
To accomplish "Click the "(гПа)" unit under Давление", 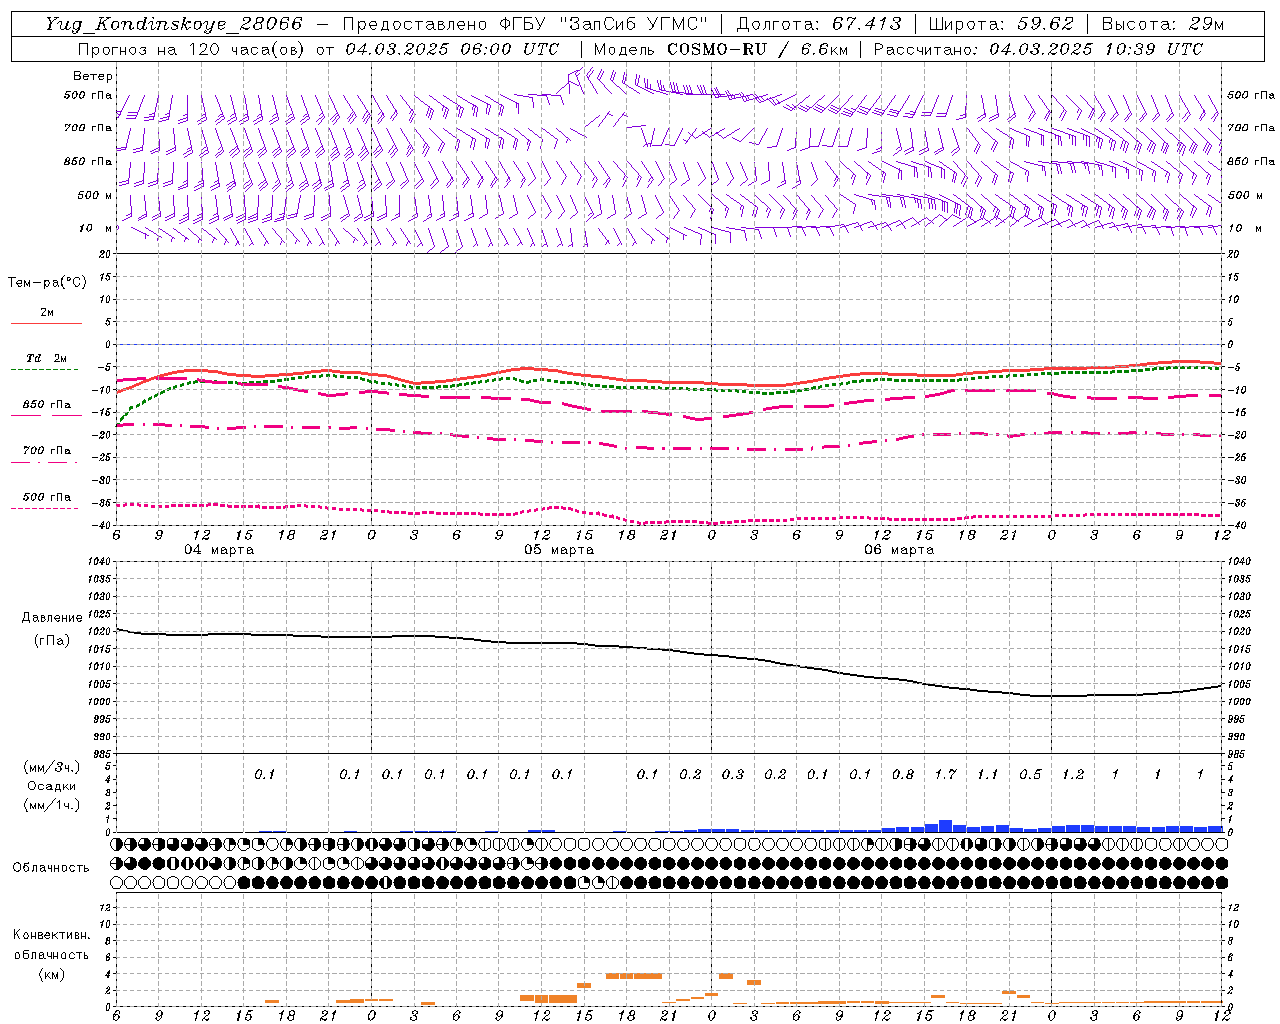I will pos(52,640).
